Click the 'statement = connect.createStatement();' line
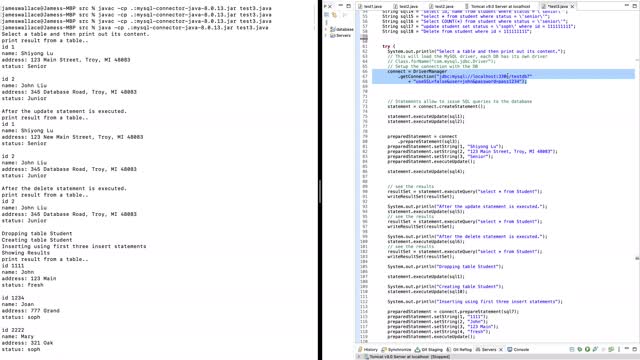This screenshot has height=360, width=640. tap(436, 107)
